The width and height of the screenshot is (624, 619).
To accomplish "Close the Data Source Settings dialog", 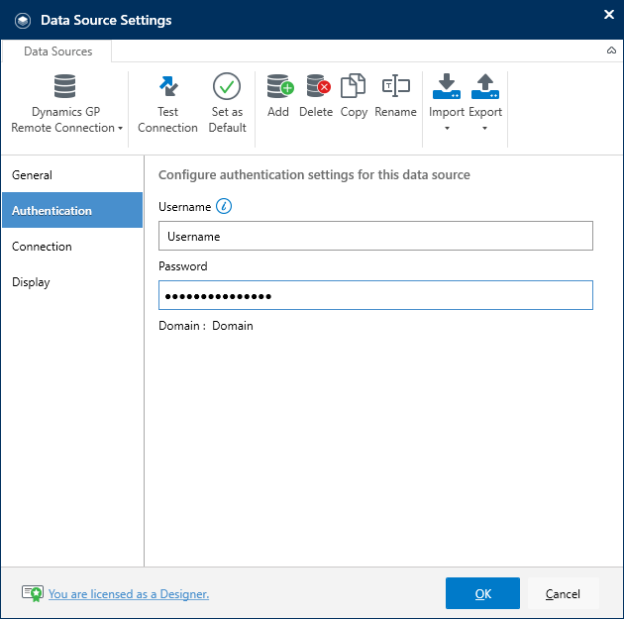I will pos(608,15).
